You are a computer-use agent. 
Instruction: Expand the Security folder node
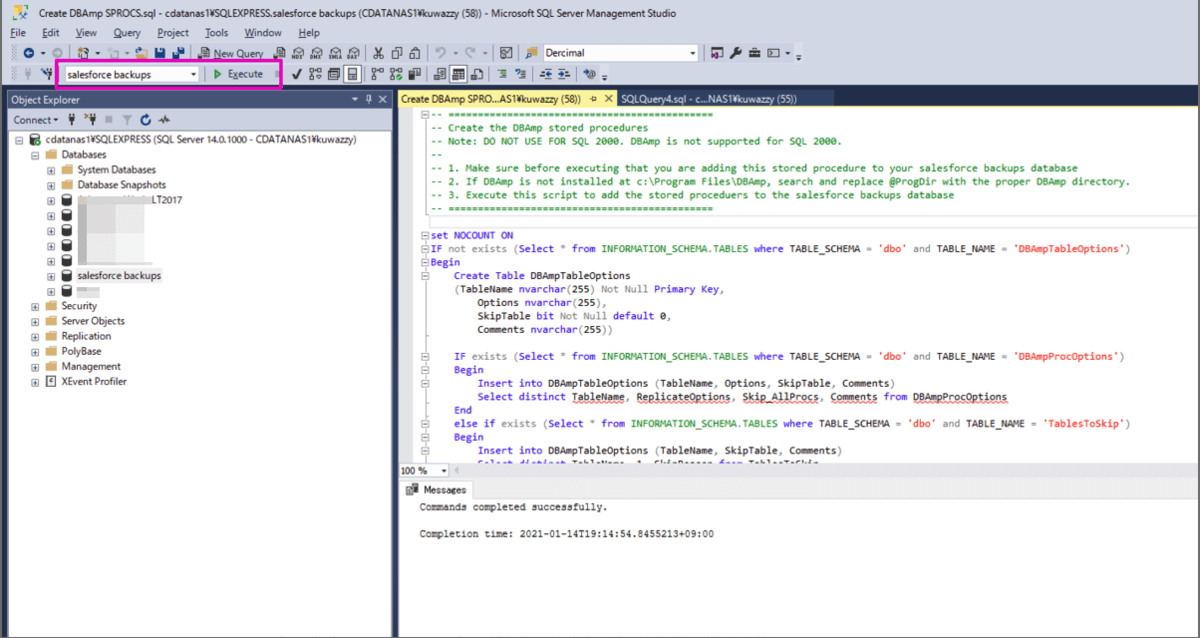[x=36, y=306]
